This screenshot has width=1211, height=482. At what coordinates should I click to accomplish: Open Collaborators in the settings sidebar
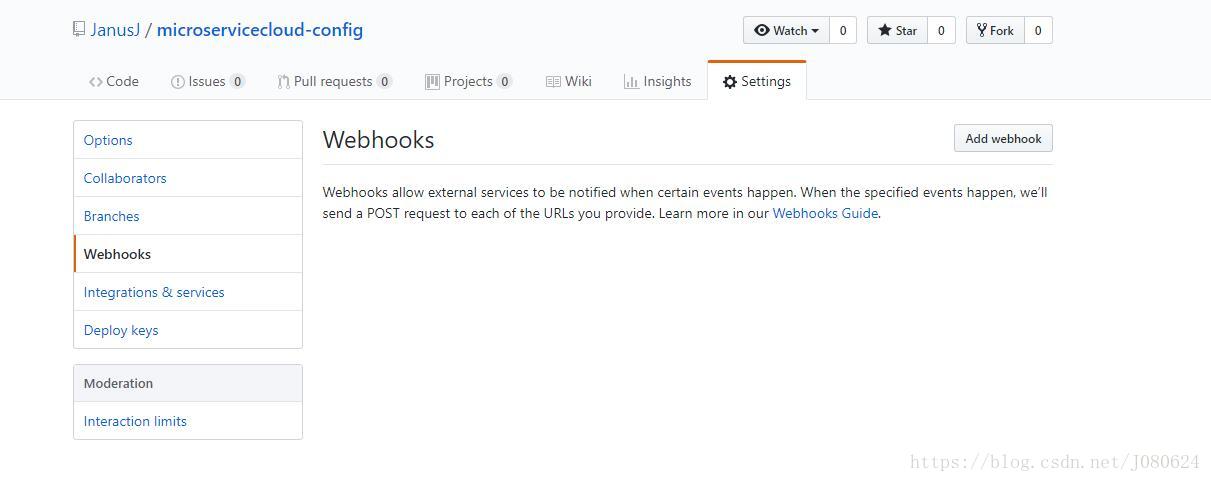tap(188, 178)
